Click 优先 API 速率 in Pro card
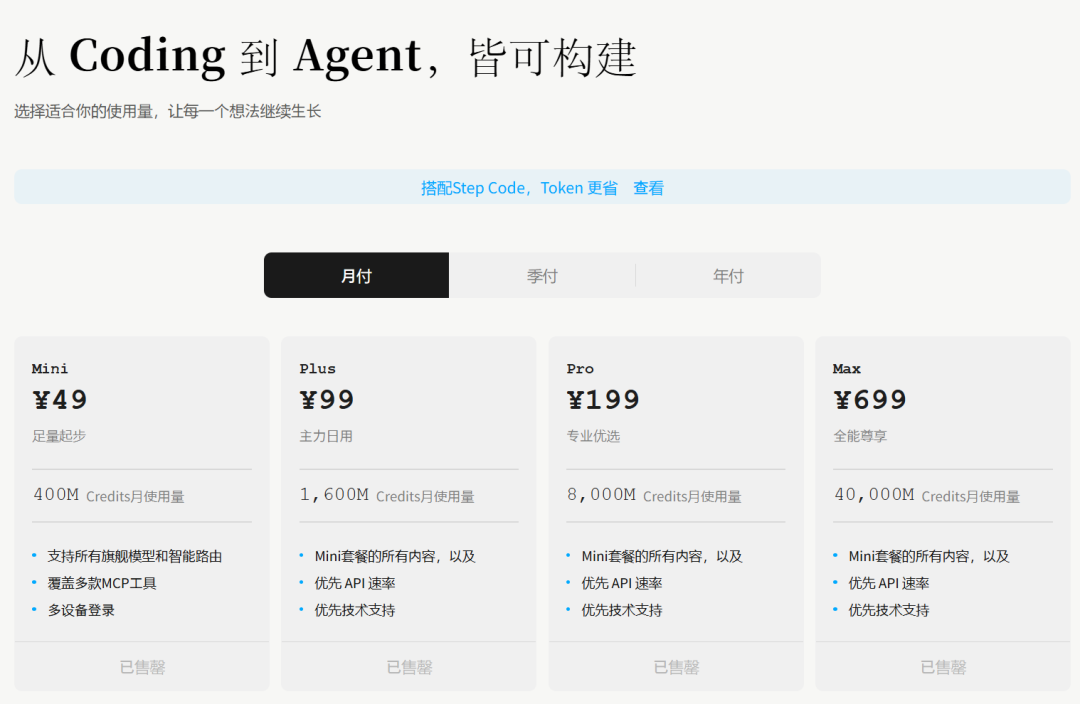Screen dimensions: 1080x704 pos(622,583)
